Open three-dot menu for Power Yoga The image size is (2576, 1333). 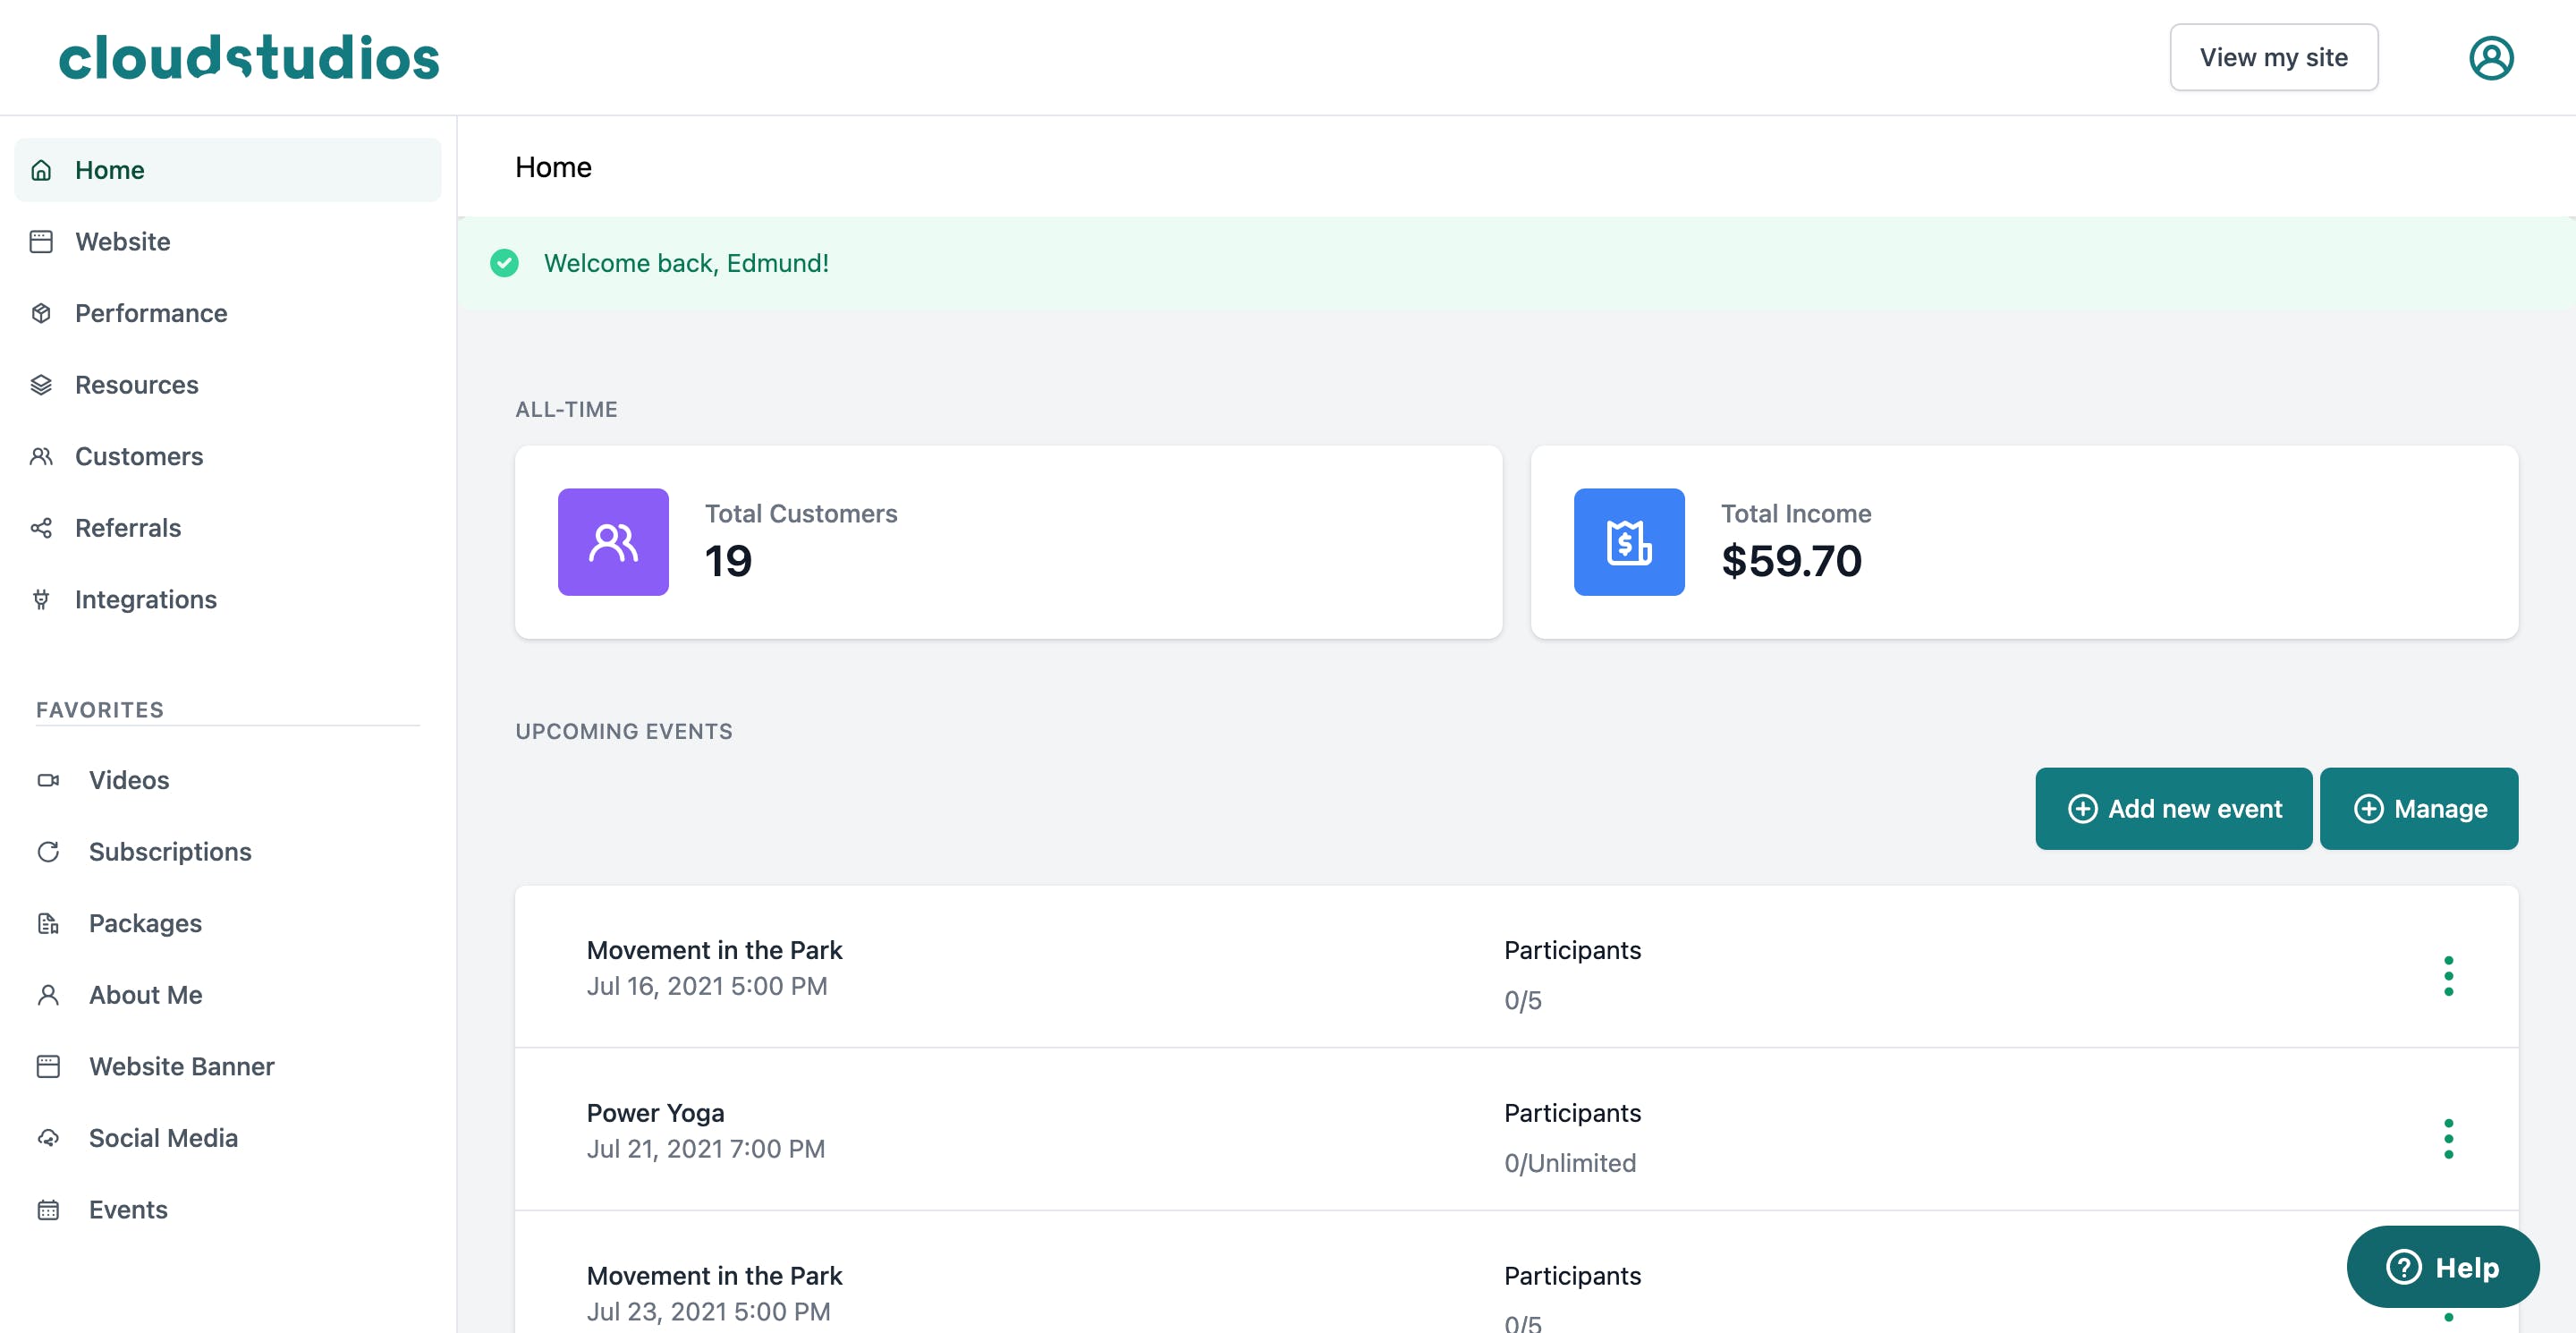click(x=2448, y=1138)
